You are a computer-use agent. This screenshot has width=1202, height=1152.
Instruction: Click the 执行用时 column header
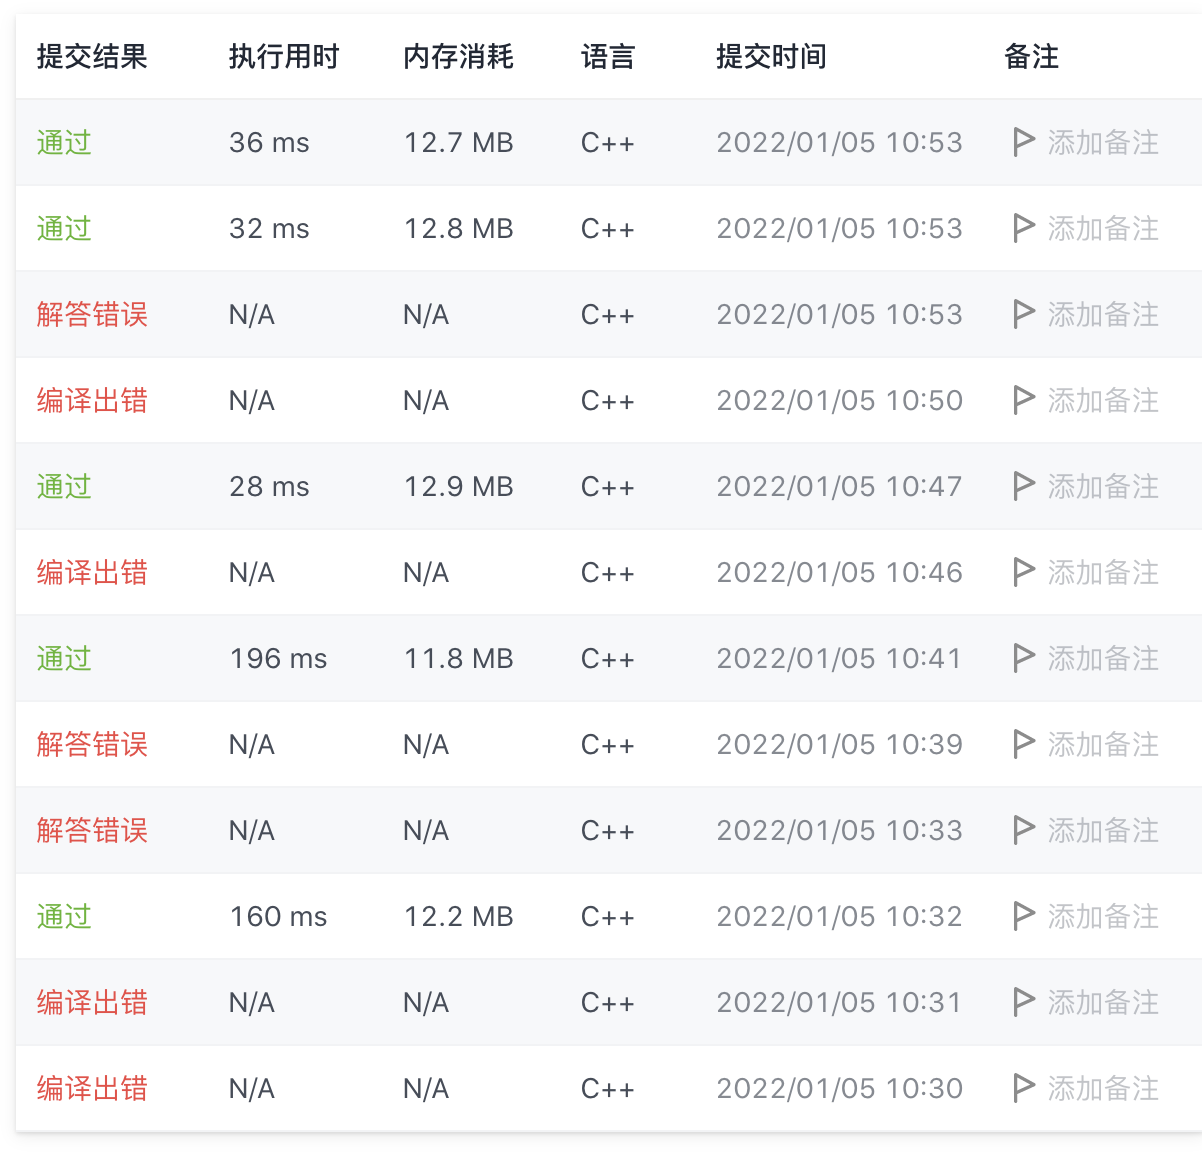pyautogui.click(x=284, y=57)
